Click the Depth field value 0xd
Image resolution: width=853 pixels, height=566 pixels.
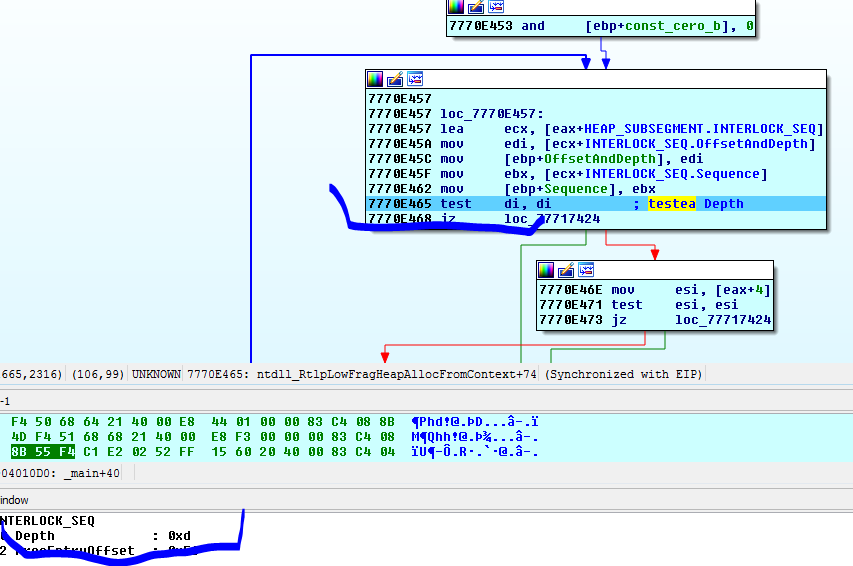pos(179,536)
